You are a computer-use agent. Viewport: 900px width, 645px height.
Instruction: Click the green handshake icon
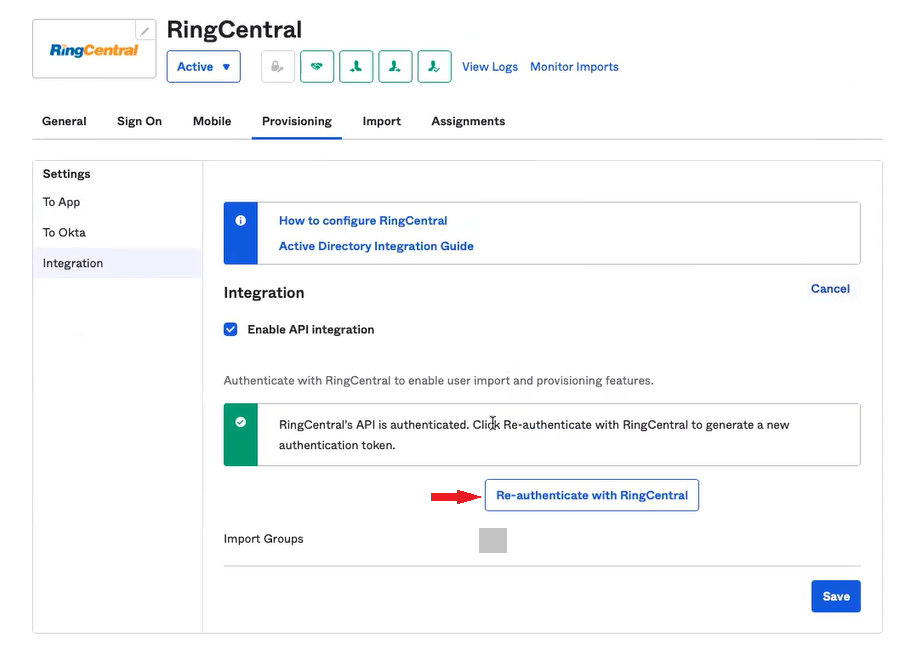click(x=317, y=67)
